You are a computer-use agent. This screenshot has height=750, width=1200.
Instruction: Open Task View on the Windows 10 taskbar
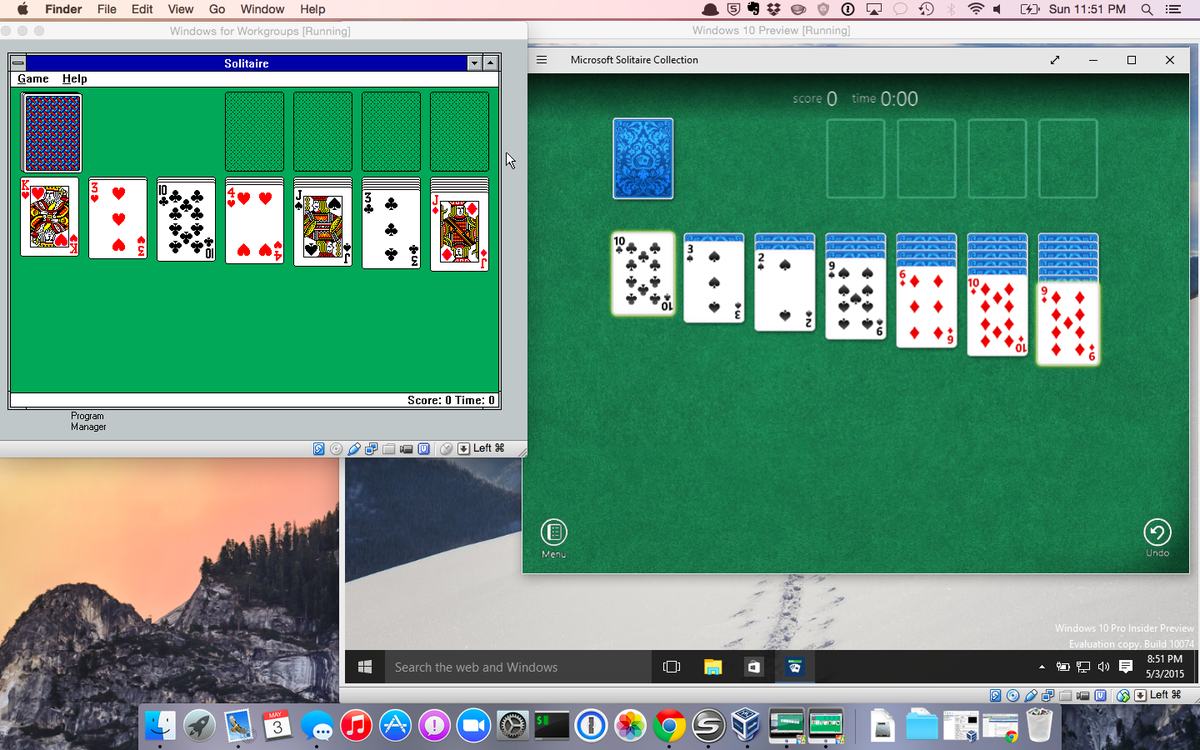click(x=672, y=667)
